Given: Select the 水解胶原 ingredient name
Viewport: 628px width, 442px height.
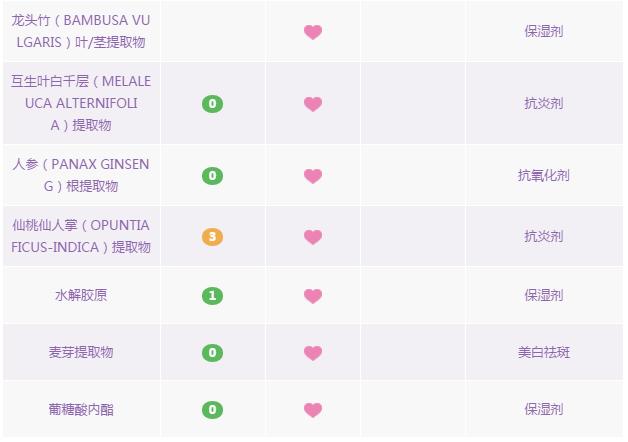Looking at the screenshot, I should tap(81, 296).
